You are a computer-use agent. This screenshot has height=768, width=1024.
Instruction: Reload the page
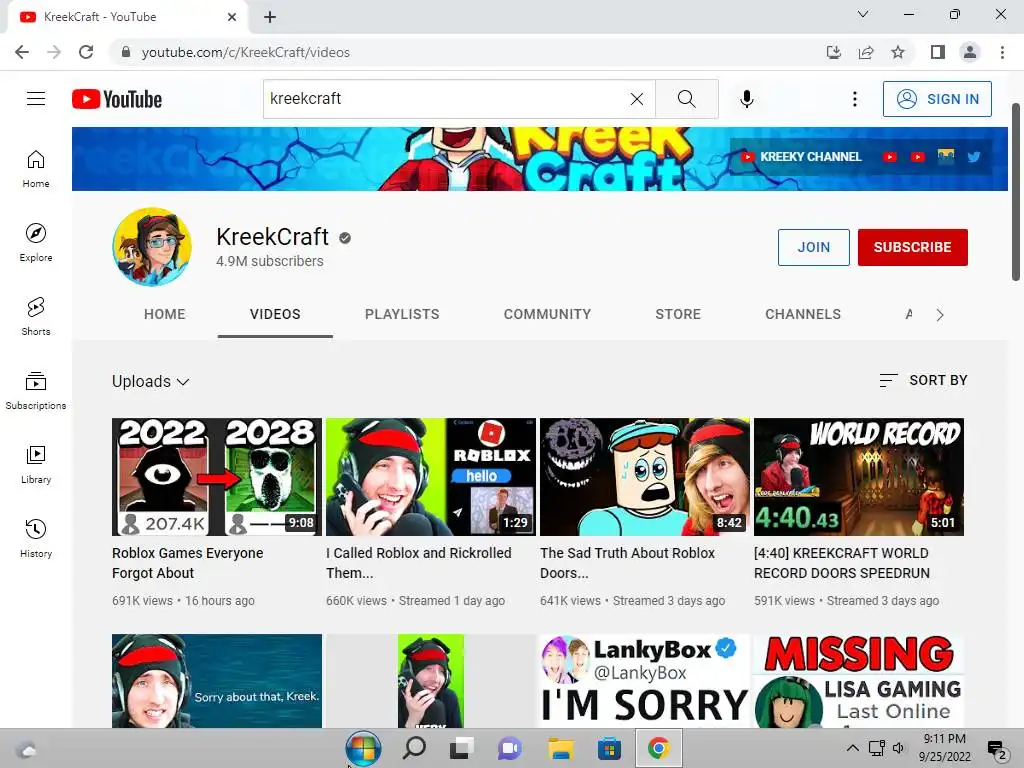pyautogui.click(x=86, y=52)
